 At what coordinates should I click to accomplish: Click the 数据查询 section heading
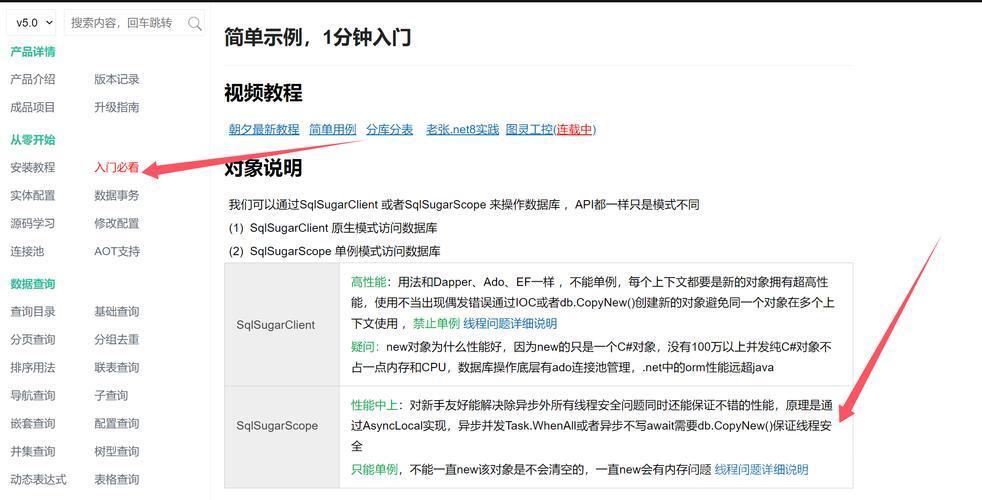(33, 284)
